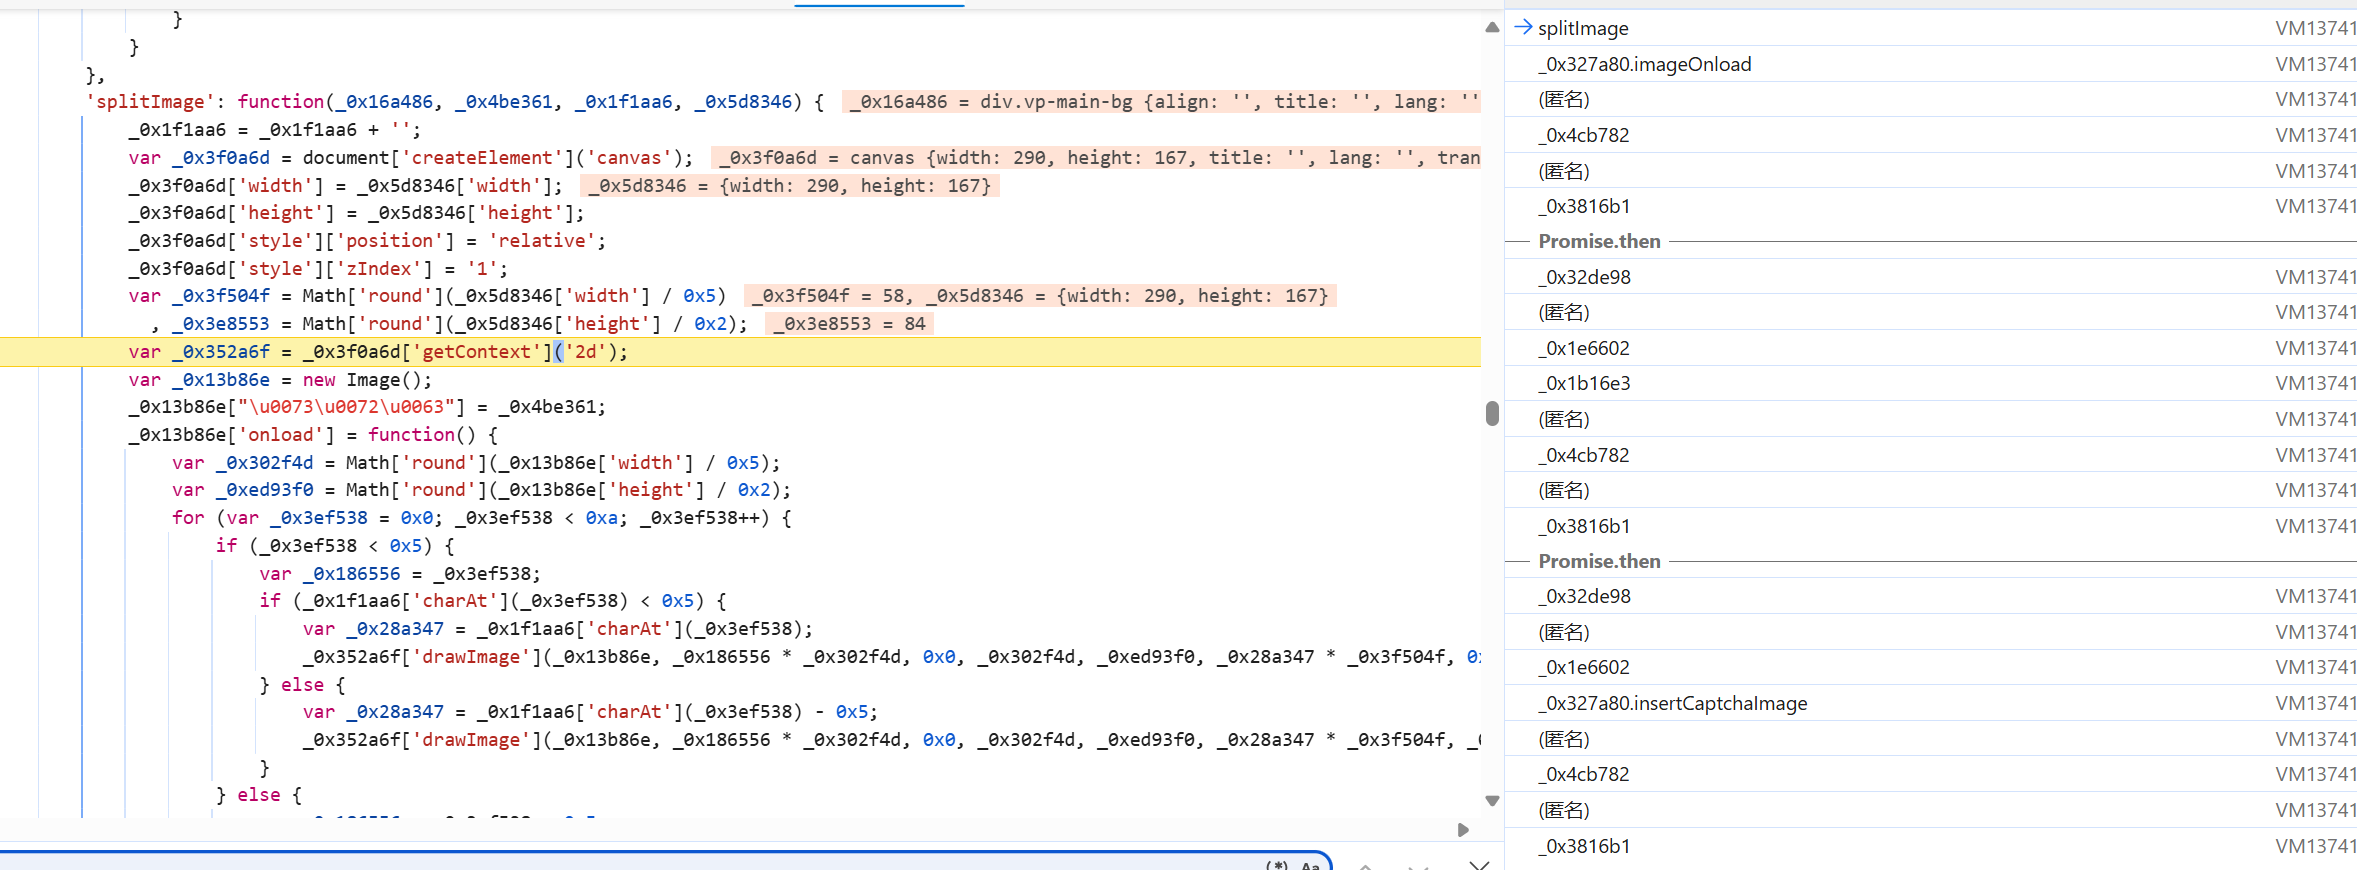Image resolution: width=2357 pixels, height=870 pixels.
Task: Select the splitImage call stack frame
Action: point(1930,28)
